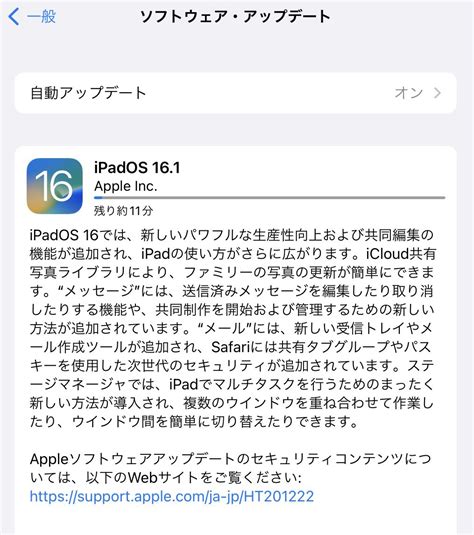Click the Appleソフトウェアアップデート security notice text
The image size is (474, 535).
230,468
